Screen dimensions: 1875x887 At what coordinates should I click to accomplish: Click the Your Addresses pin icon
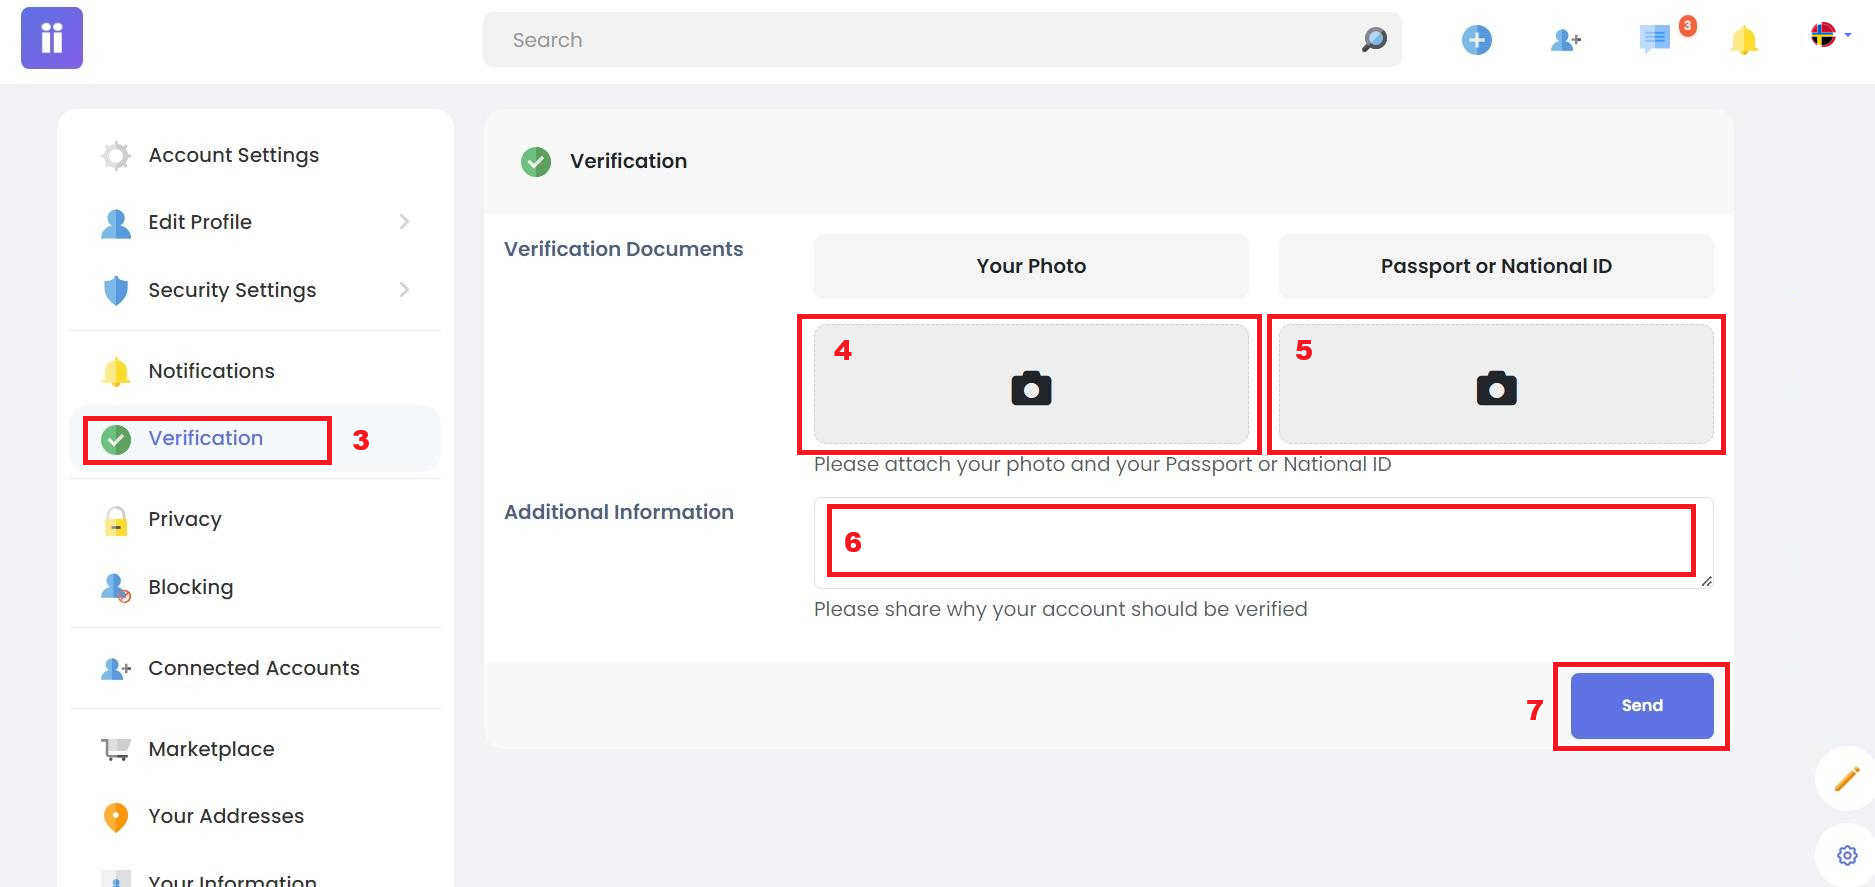pyautogui.click(x=116, y=817)
